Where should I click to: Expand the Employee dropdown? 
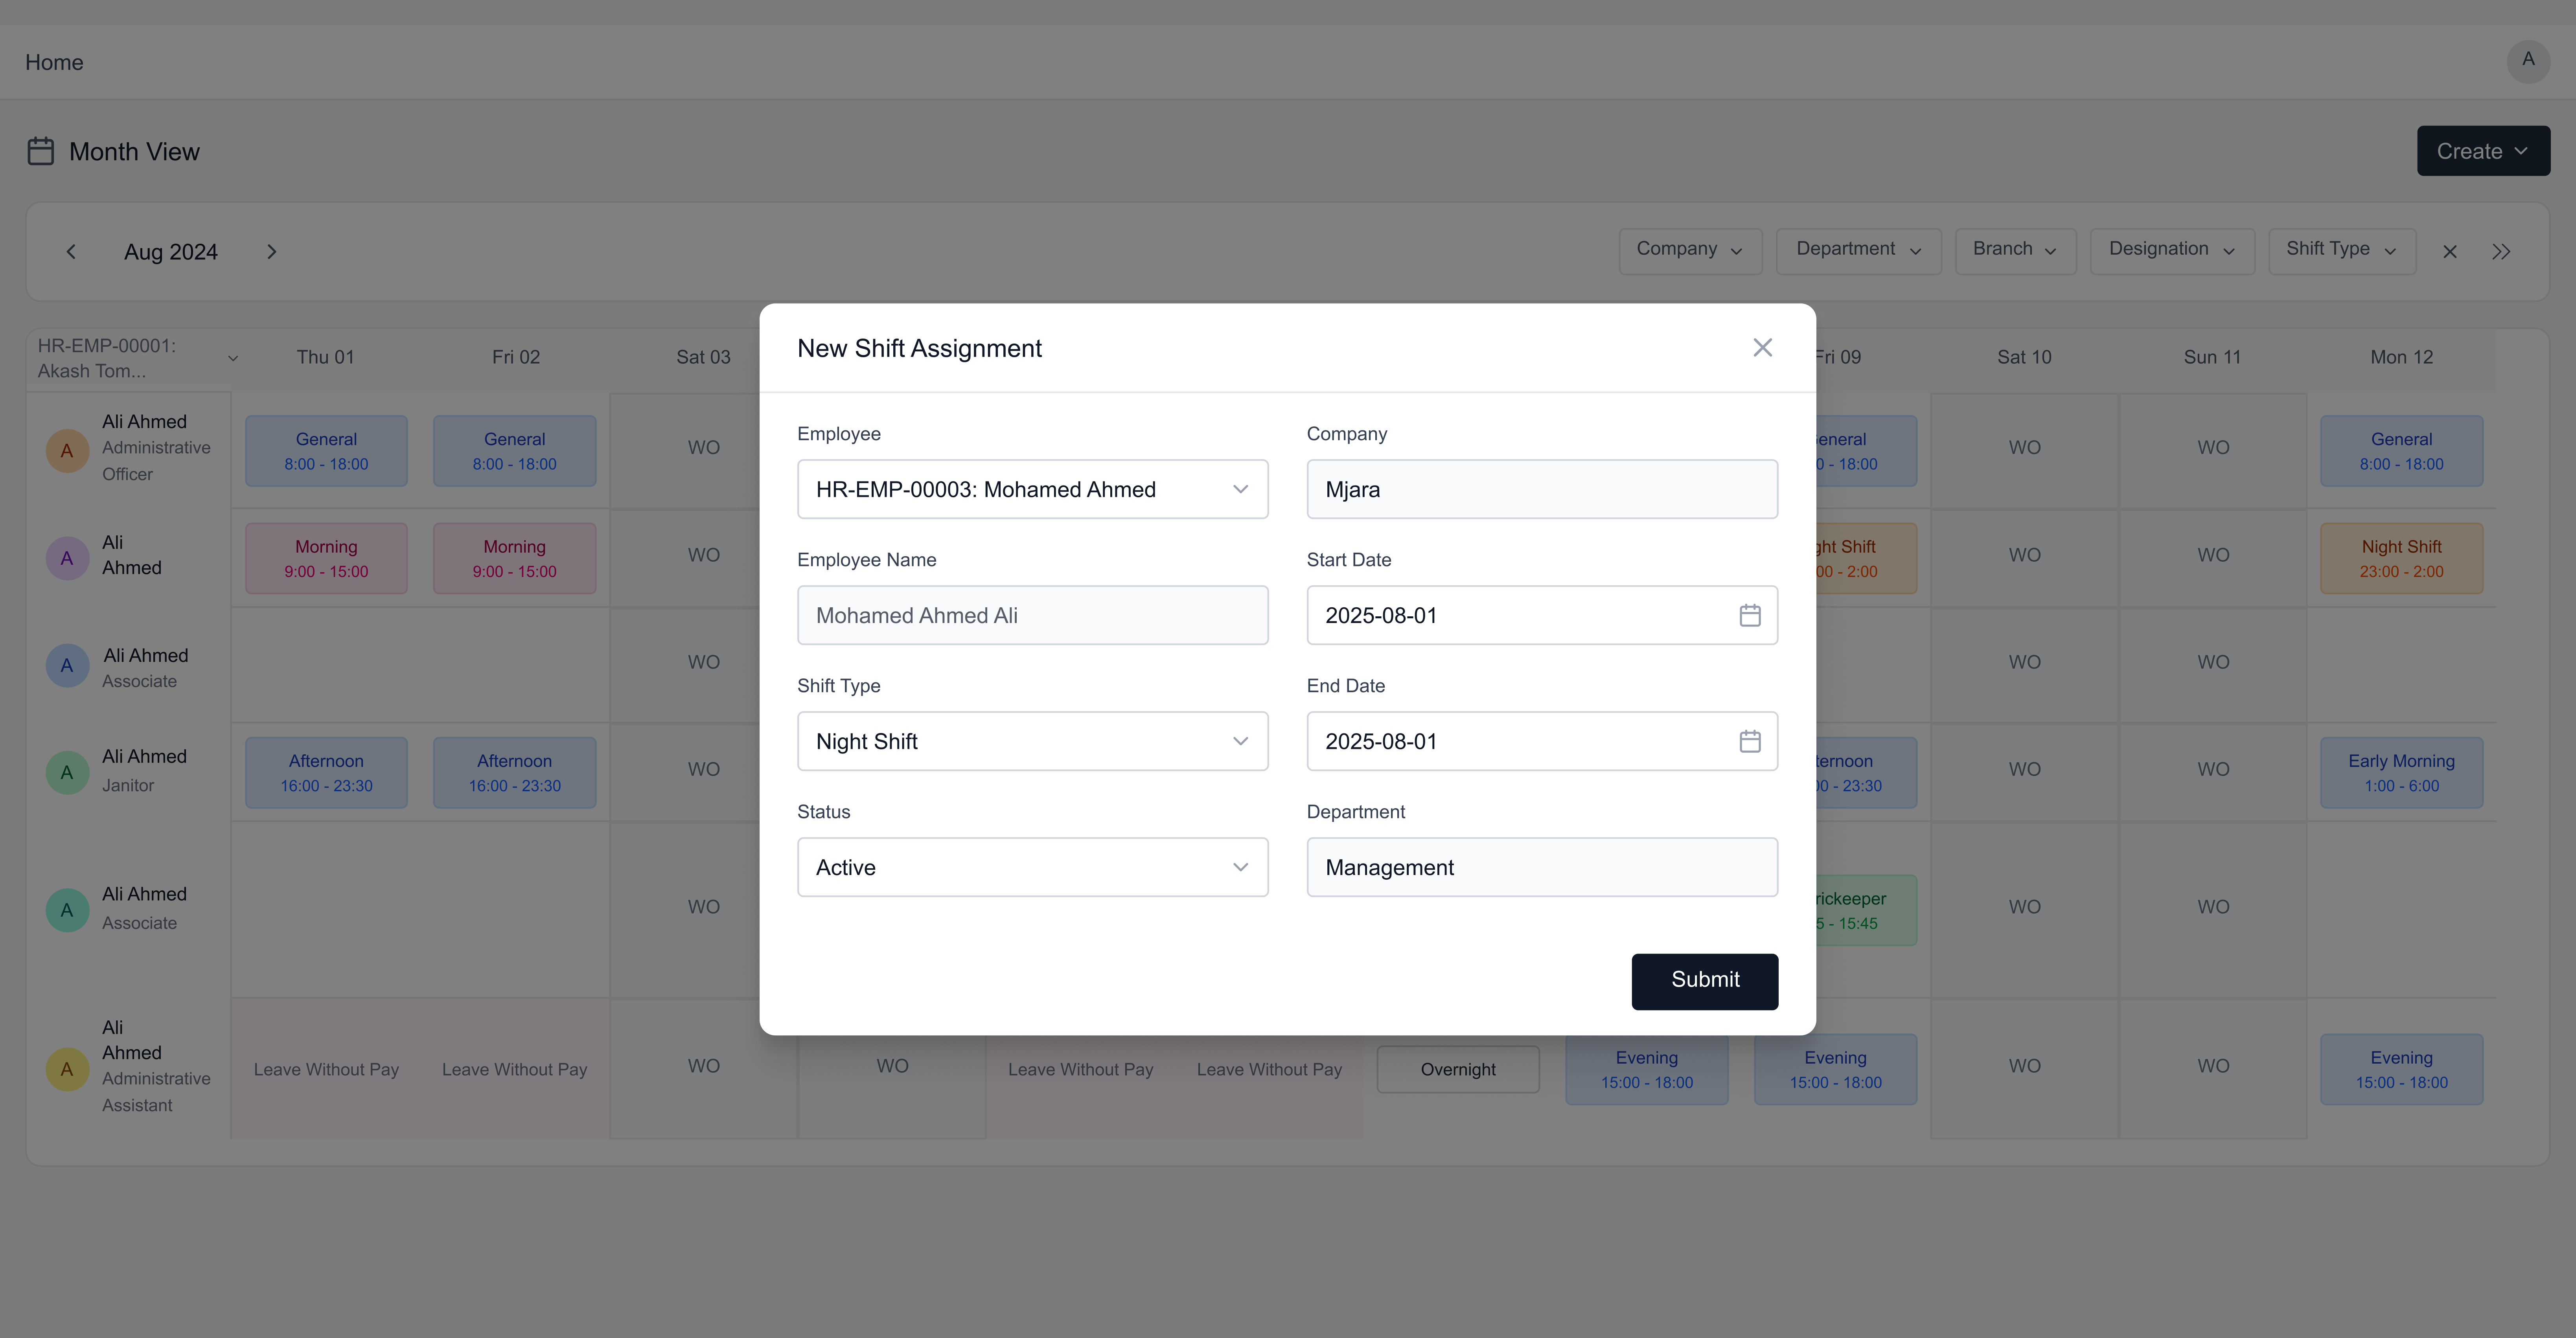[x=1032, y=489]
